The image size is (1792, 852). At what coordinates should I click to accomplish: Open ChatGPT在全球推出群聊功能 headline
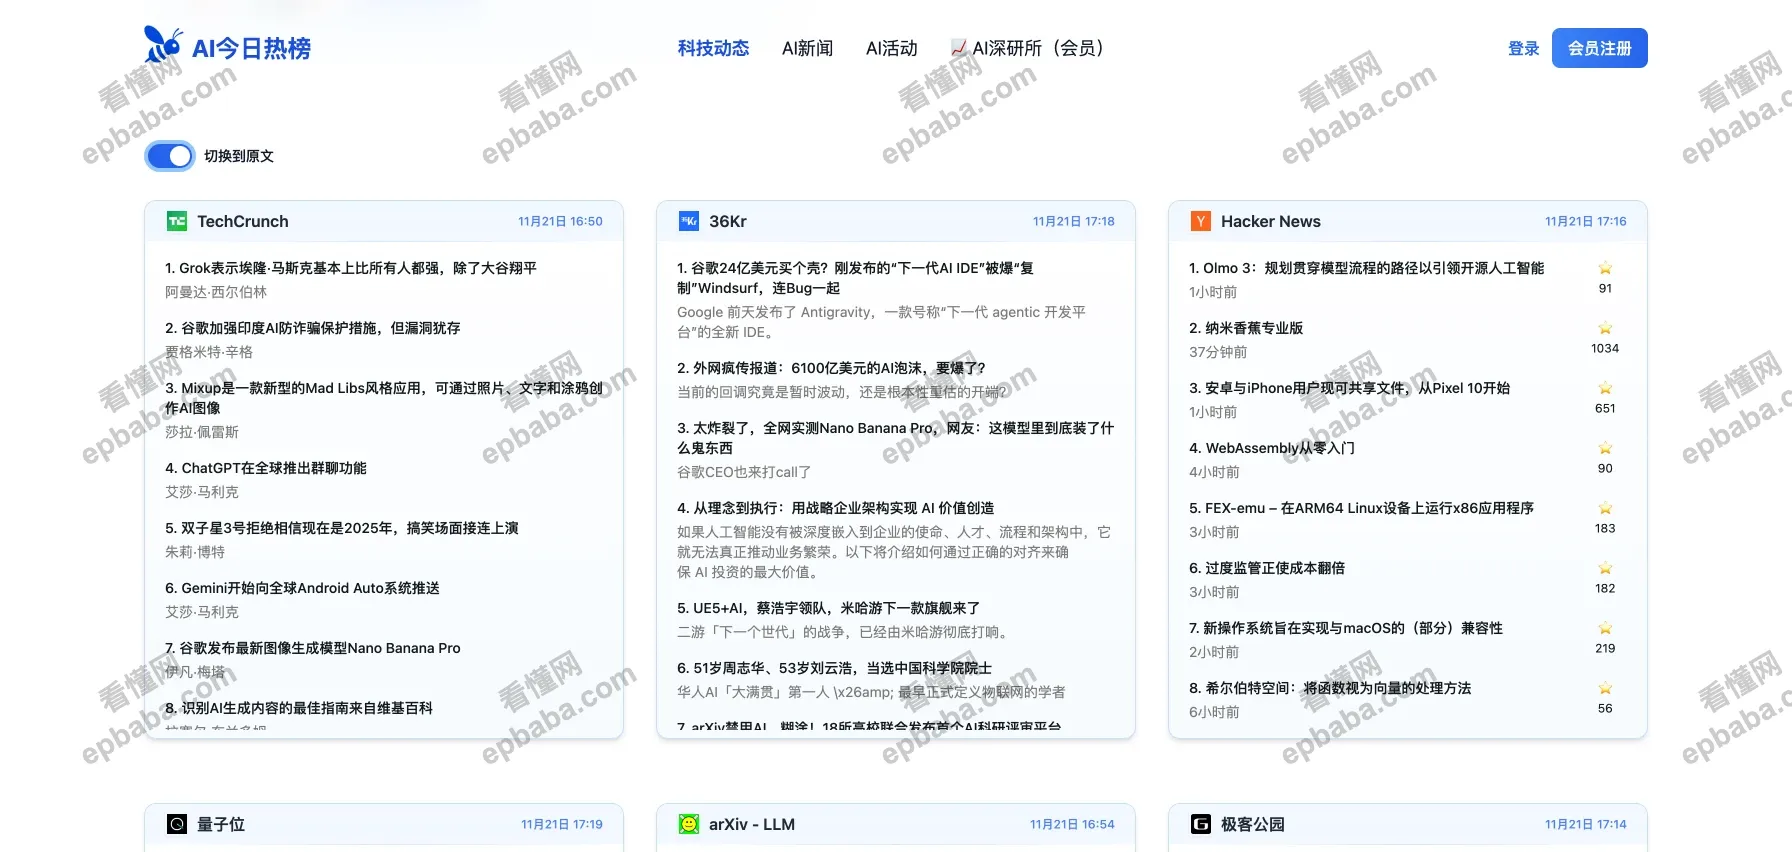tap(266, 468)
